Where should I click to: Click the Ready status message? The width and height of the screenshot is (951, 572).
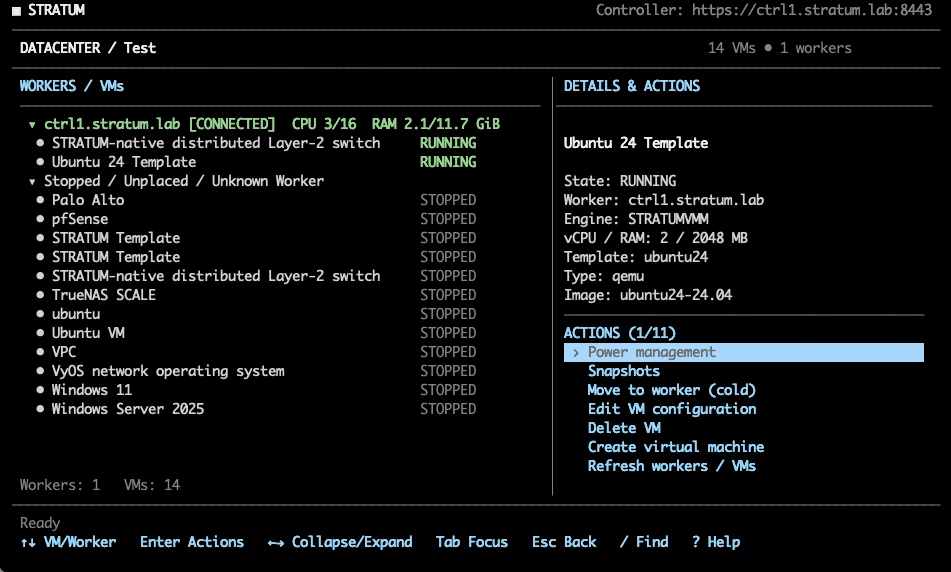[x=40, y=523]
